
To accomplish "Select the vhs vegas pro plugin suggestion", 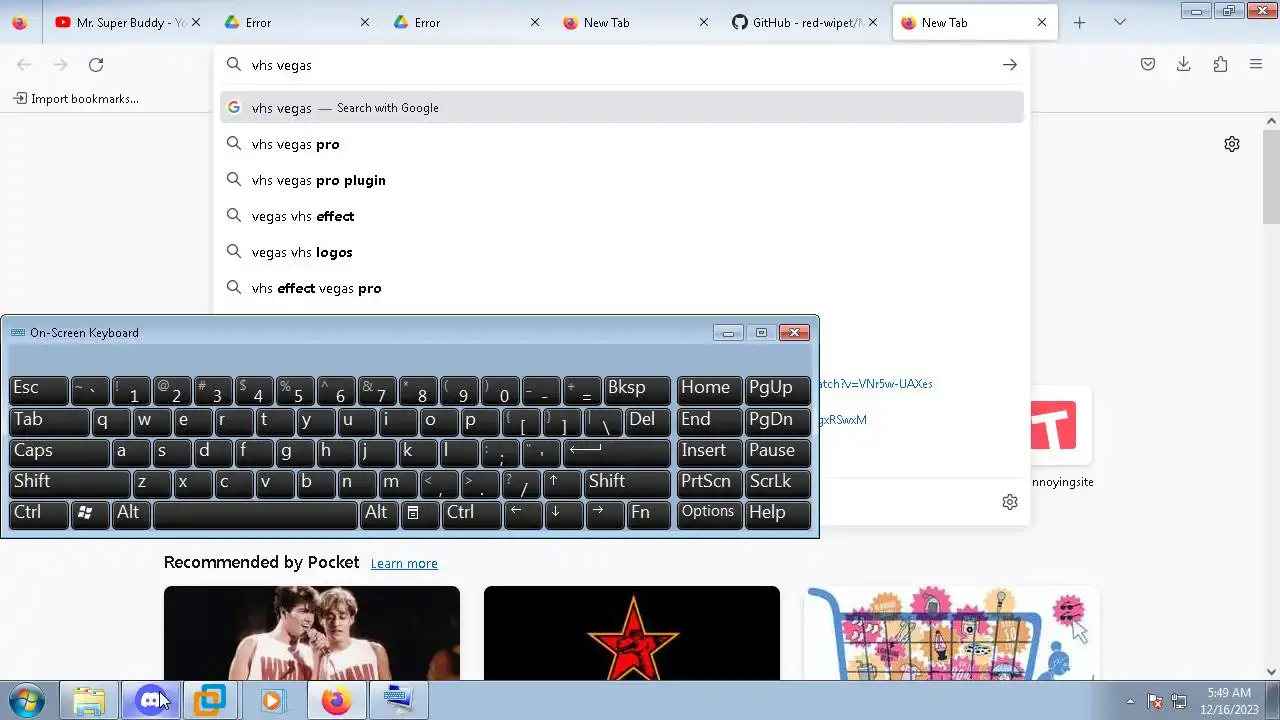I will (622, 180).
